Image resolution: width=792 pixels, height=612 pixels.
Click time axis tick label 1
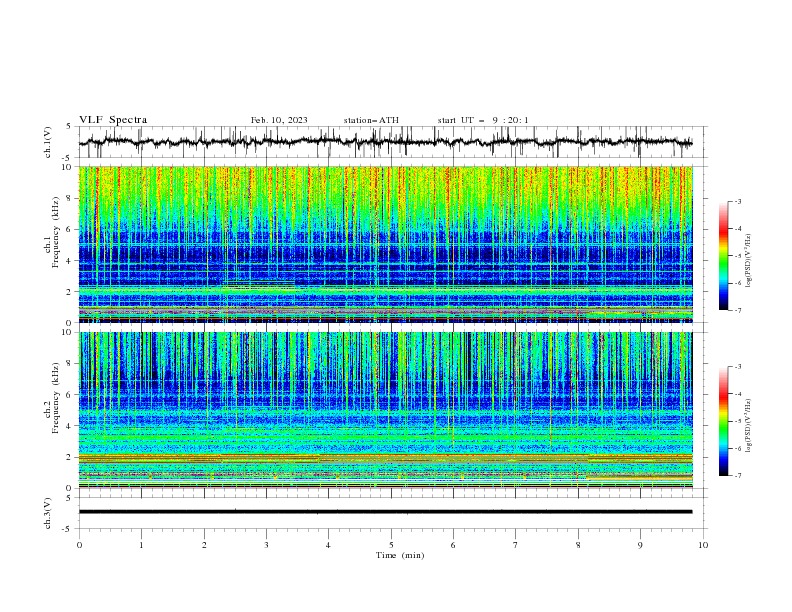141,545
